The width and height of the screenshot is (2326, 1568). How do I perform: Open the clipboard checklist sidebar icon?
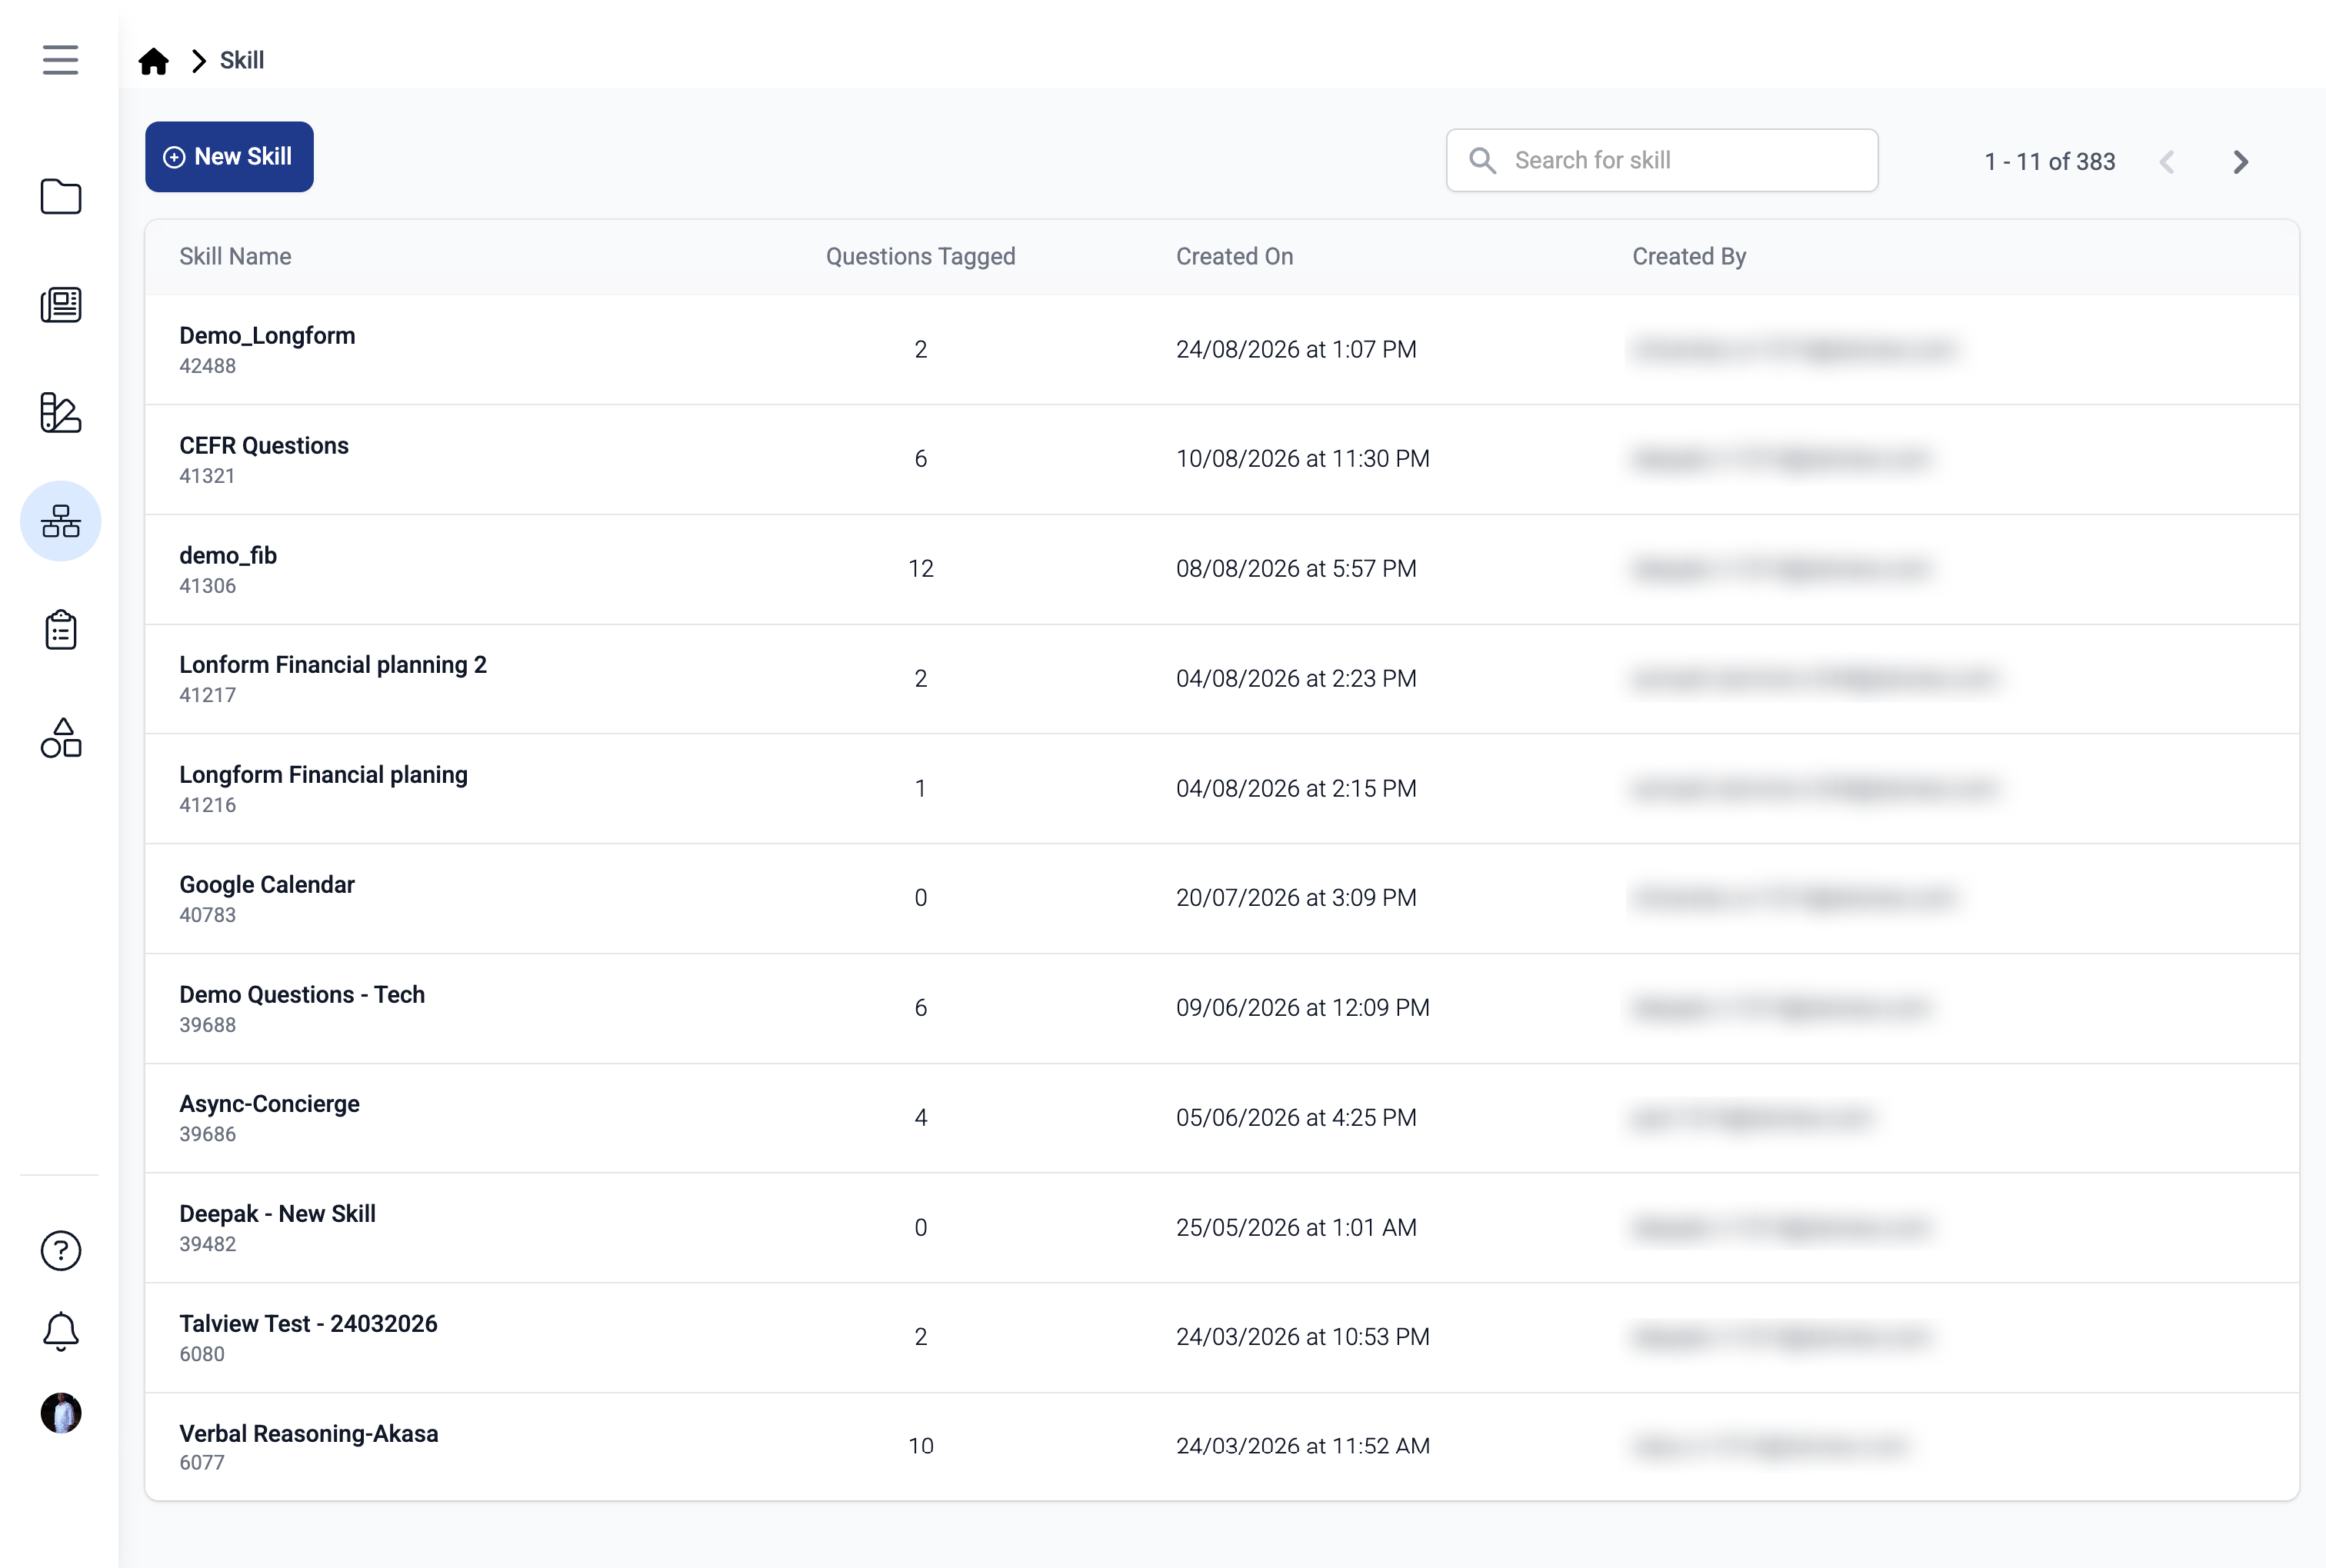60,630
